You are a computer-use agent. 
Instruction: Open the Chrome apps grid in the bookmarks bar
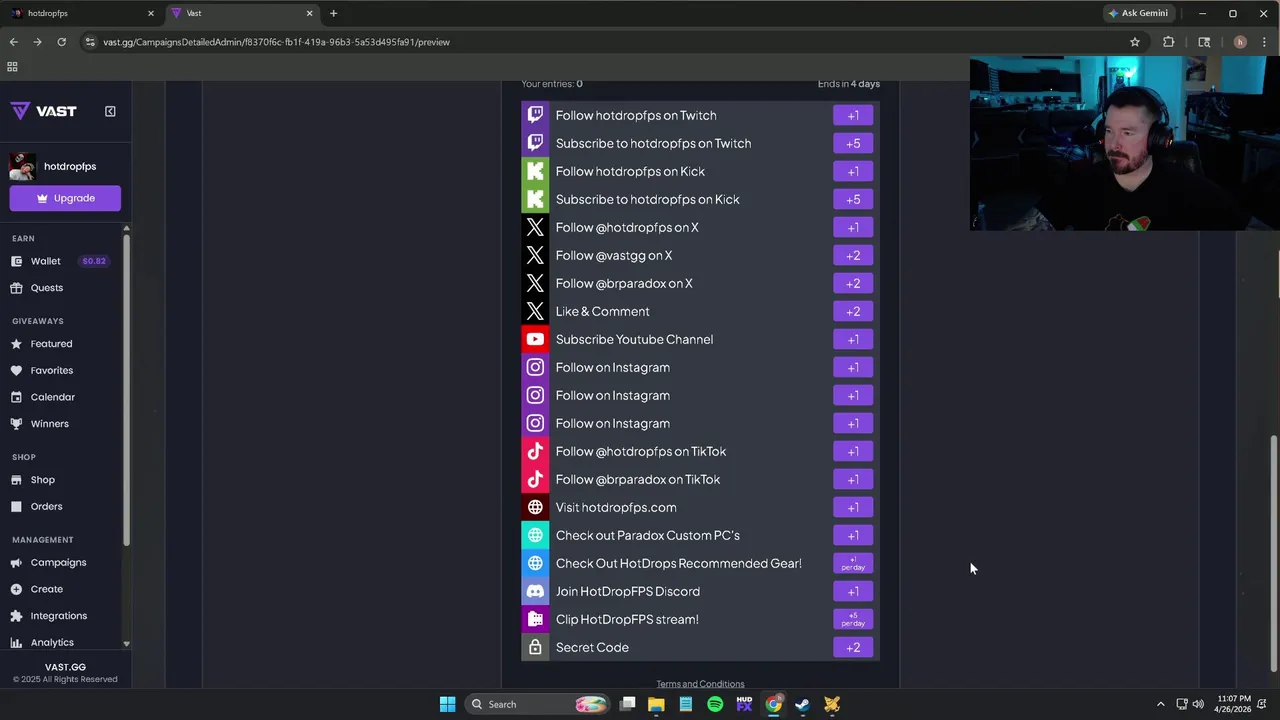[x=12, y=67]
